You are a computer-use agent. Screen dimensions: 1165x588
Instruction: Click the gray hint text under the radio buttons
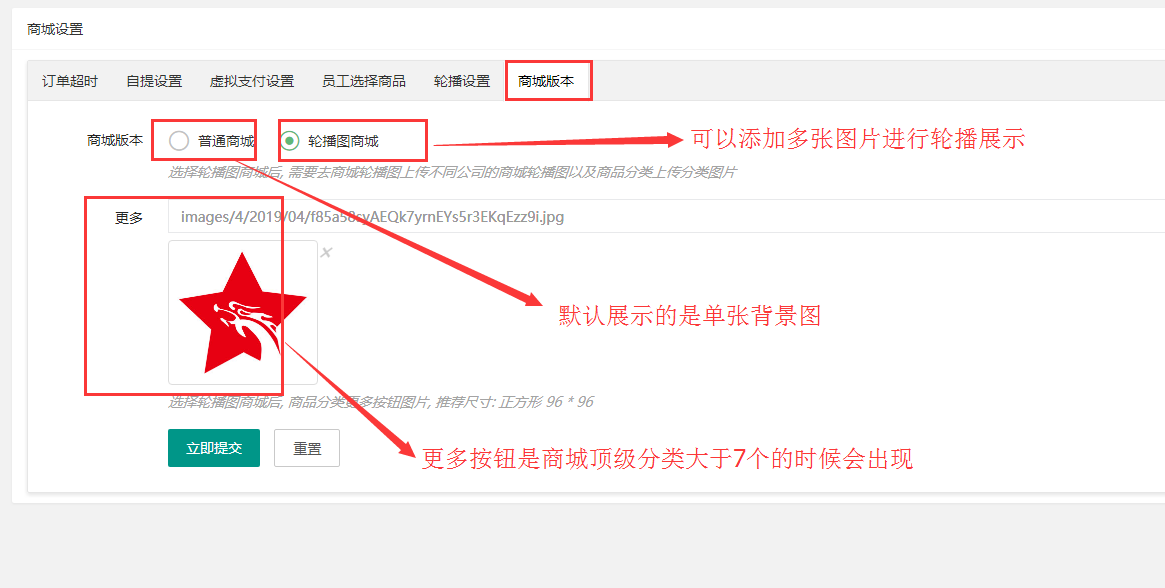click(x=452, y=172)
